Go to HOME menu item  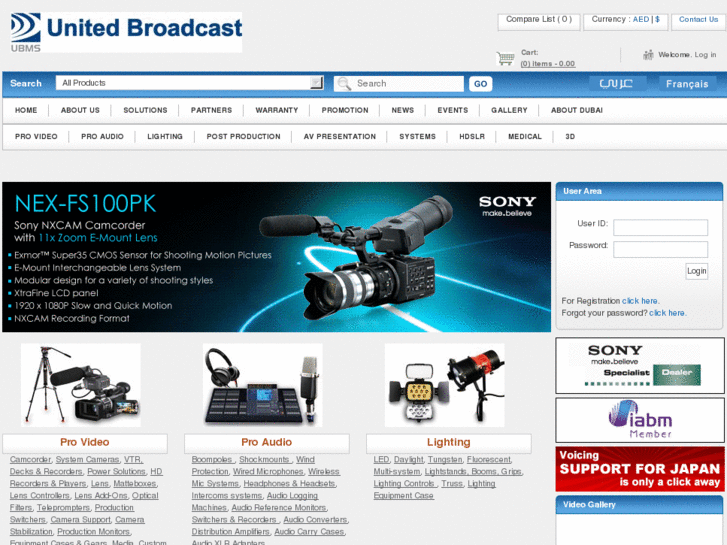(26, 110)
